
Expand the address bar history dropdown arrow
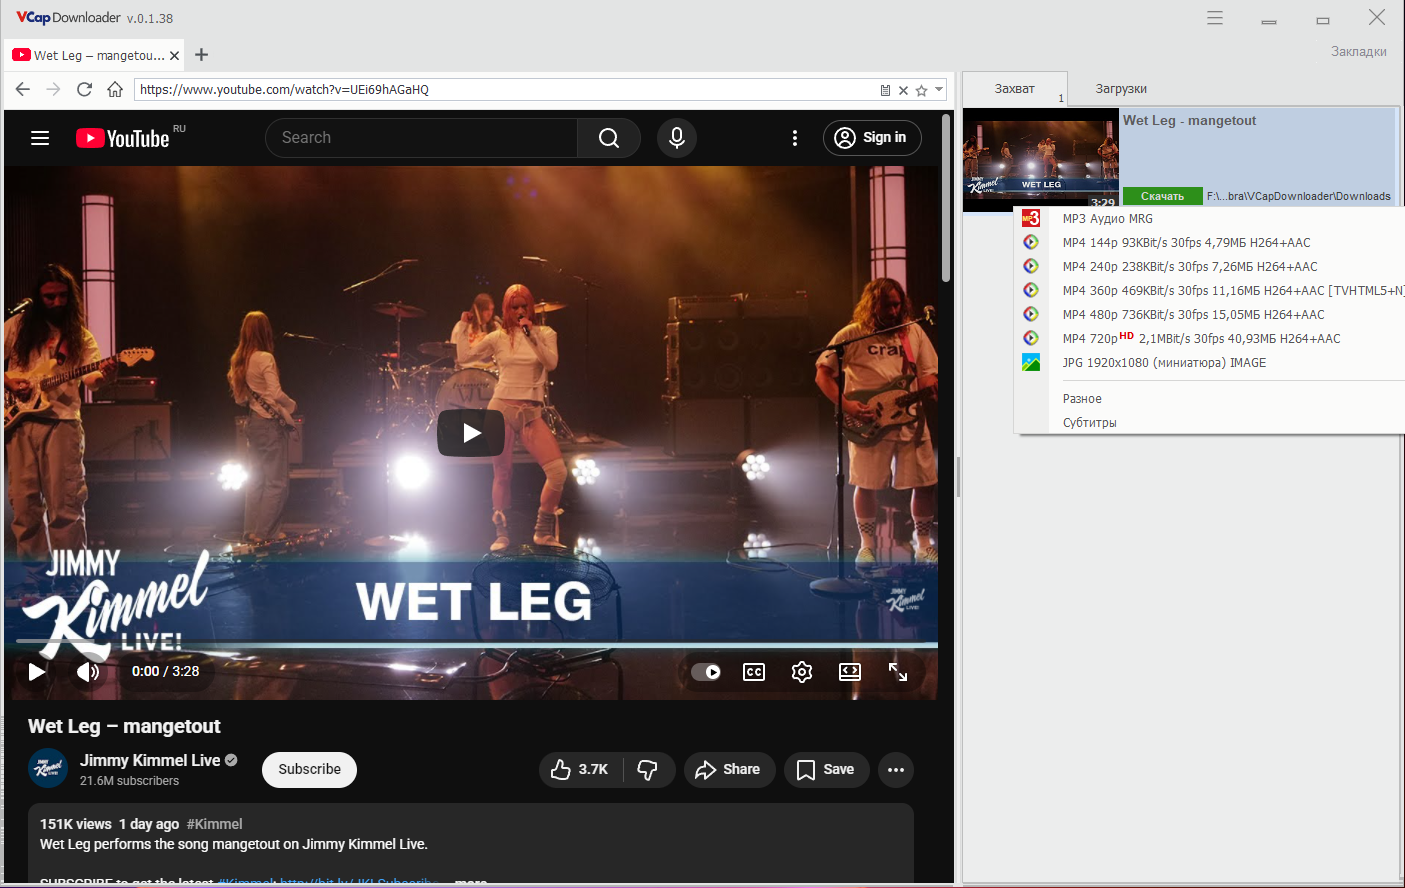point(939,90)
